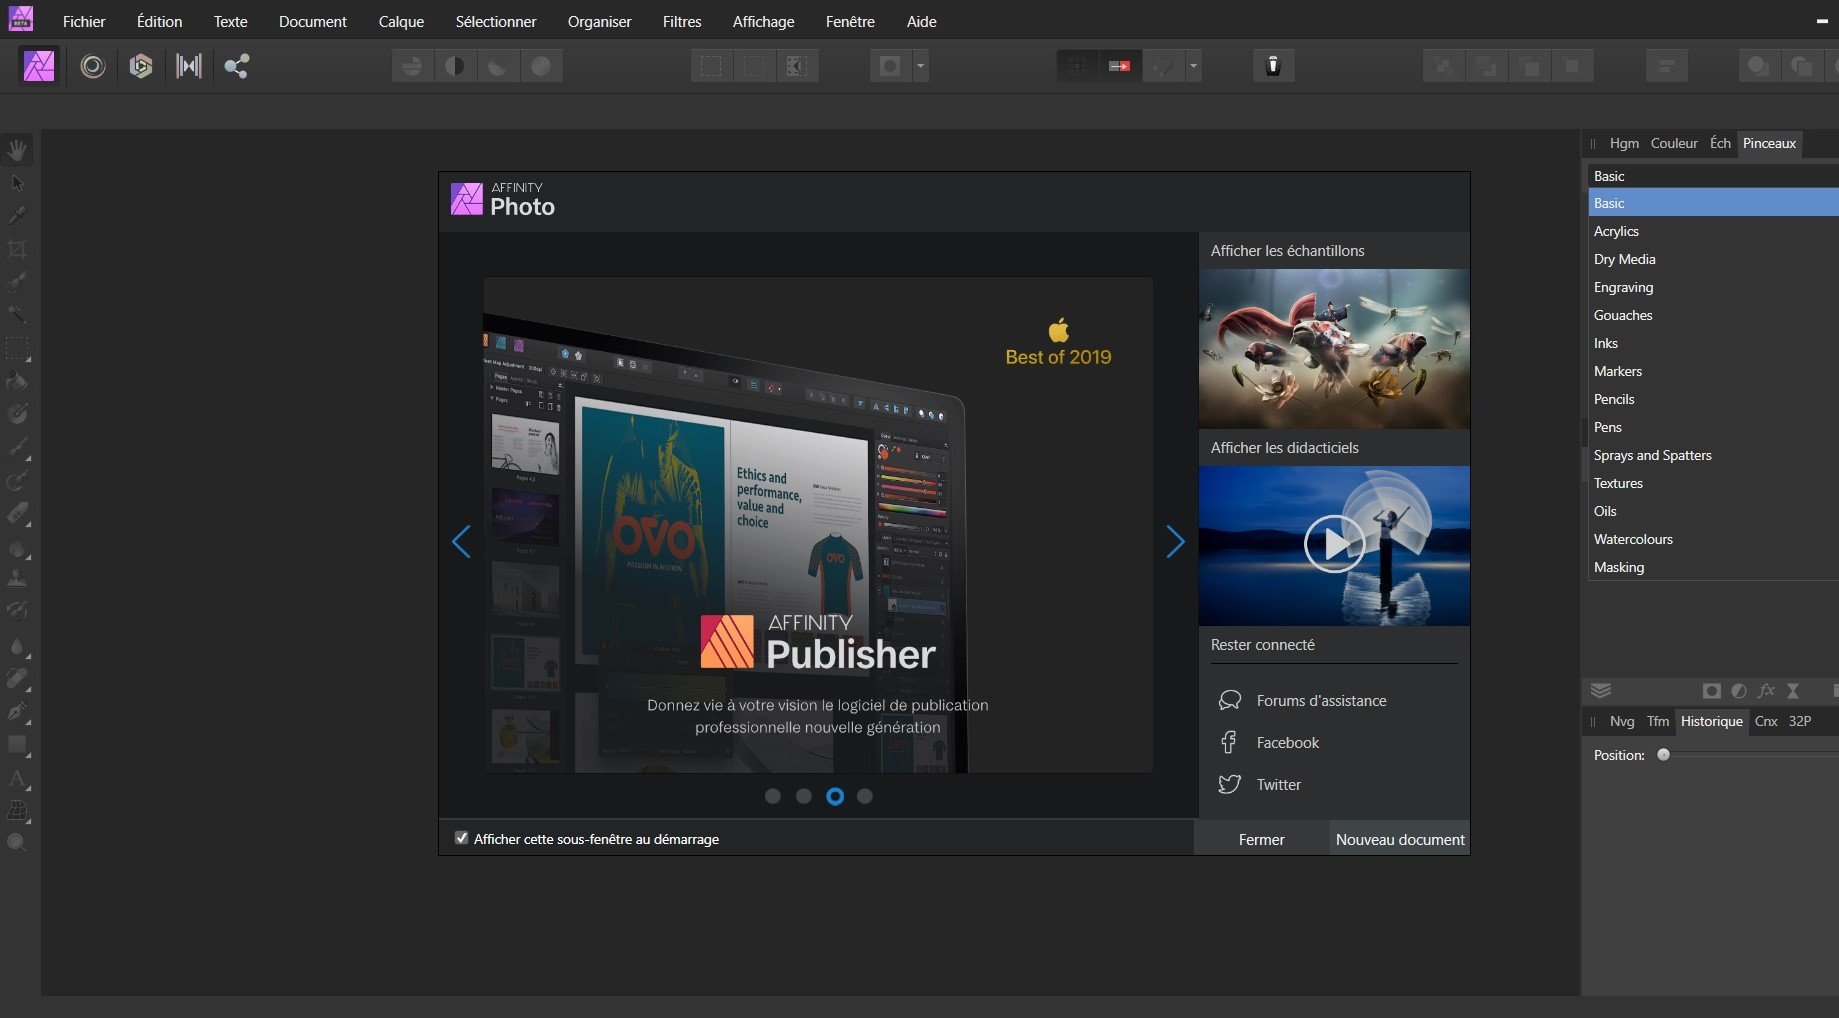Image resolution: width=1839 pixels, height=1018 pixels.
Task: Select the third carousel dot
Action: pyautogui.click(x=835, y=796)
